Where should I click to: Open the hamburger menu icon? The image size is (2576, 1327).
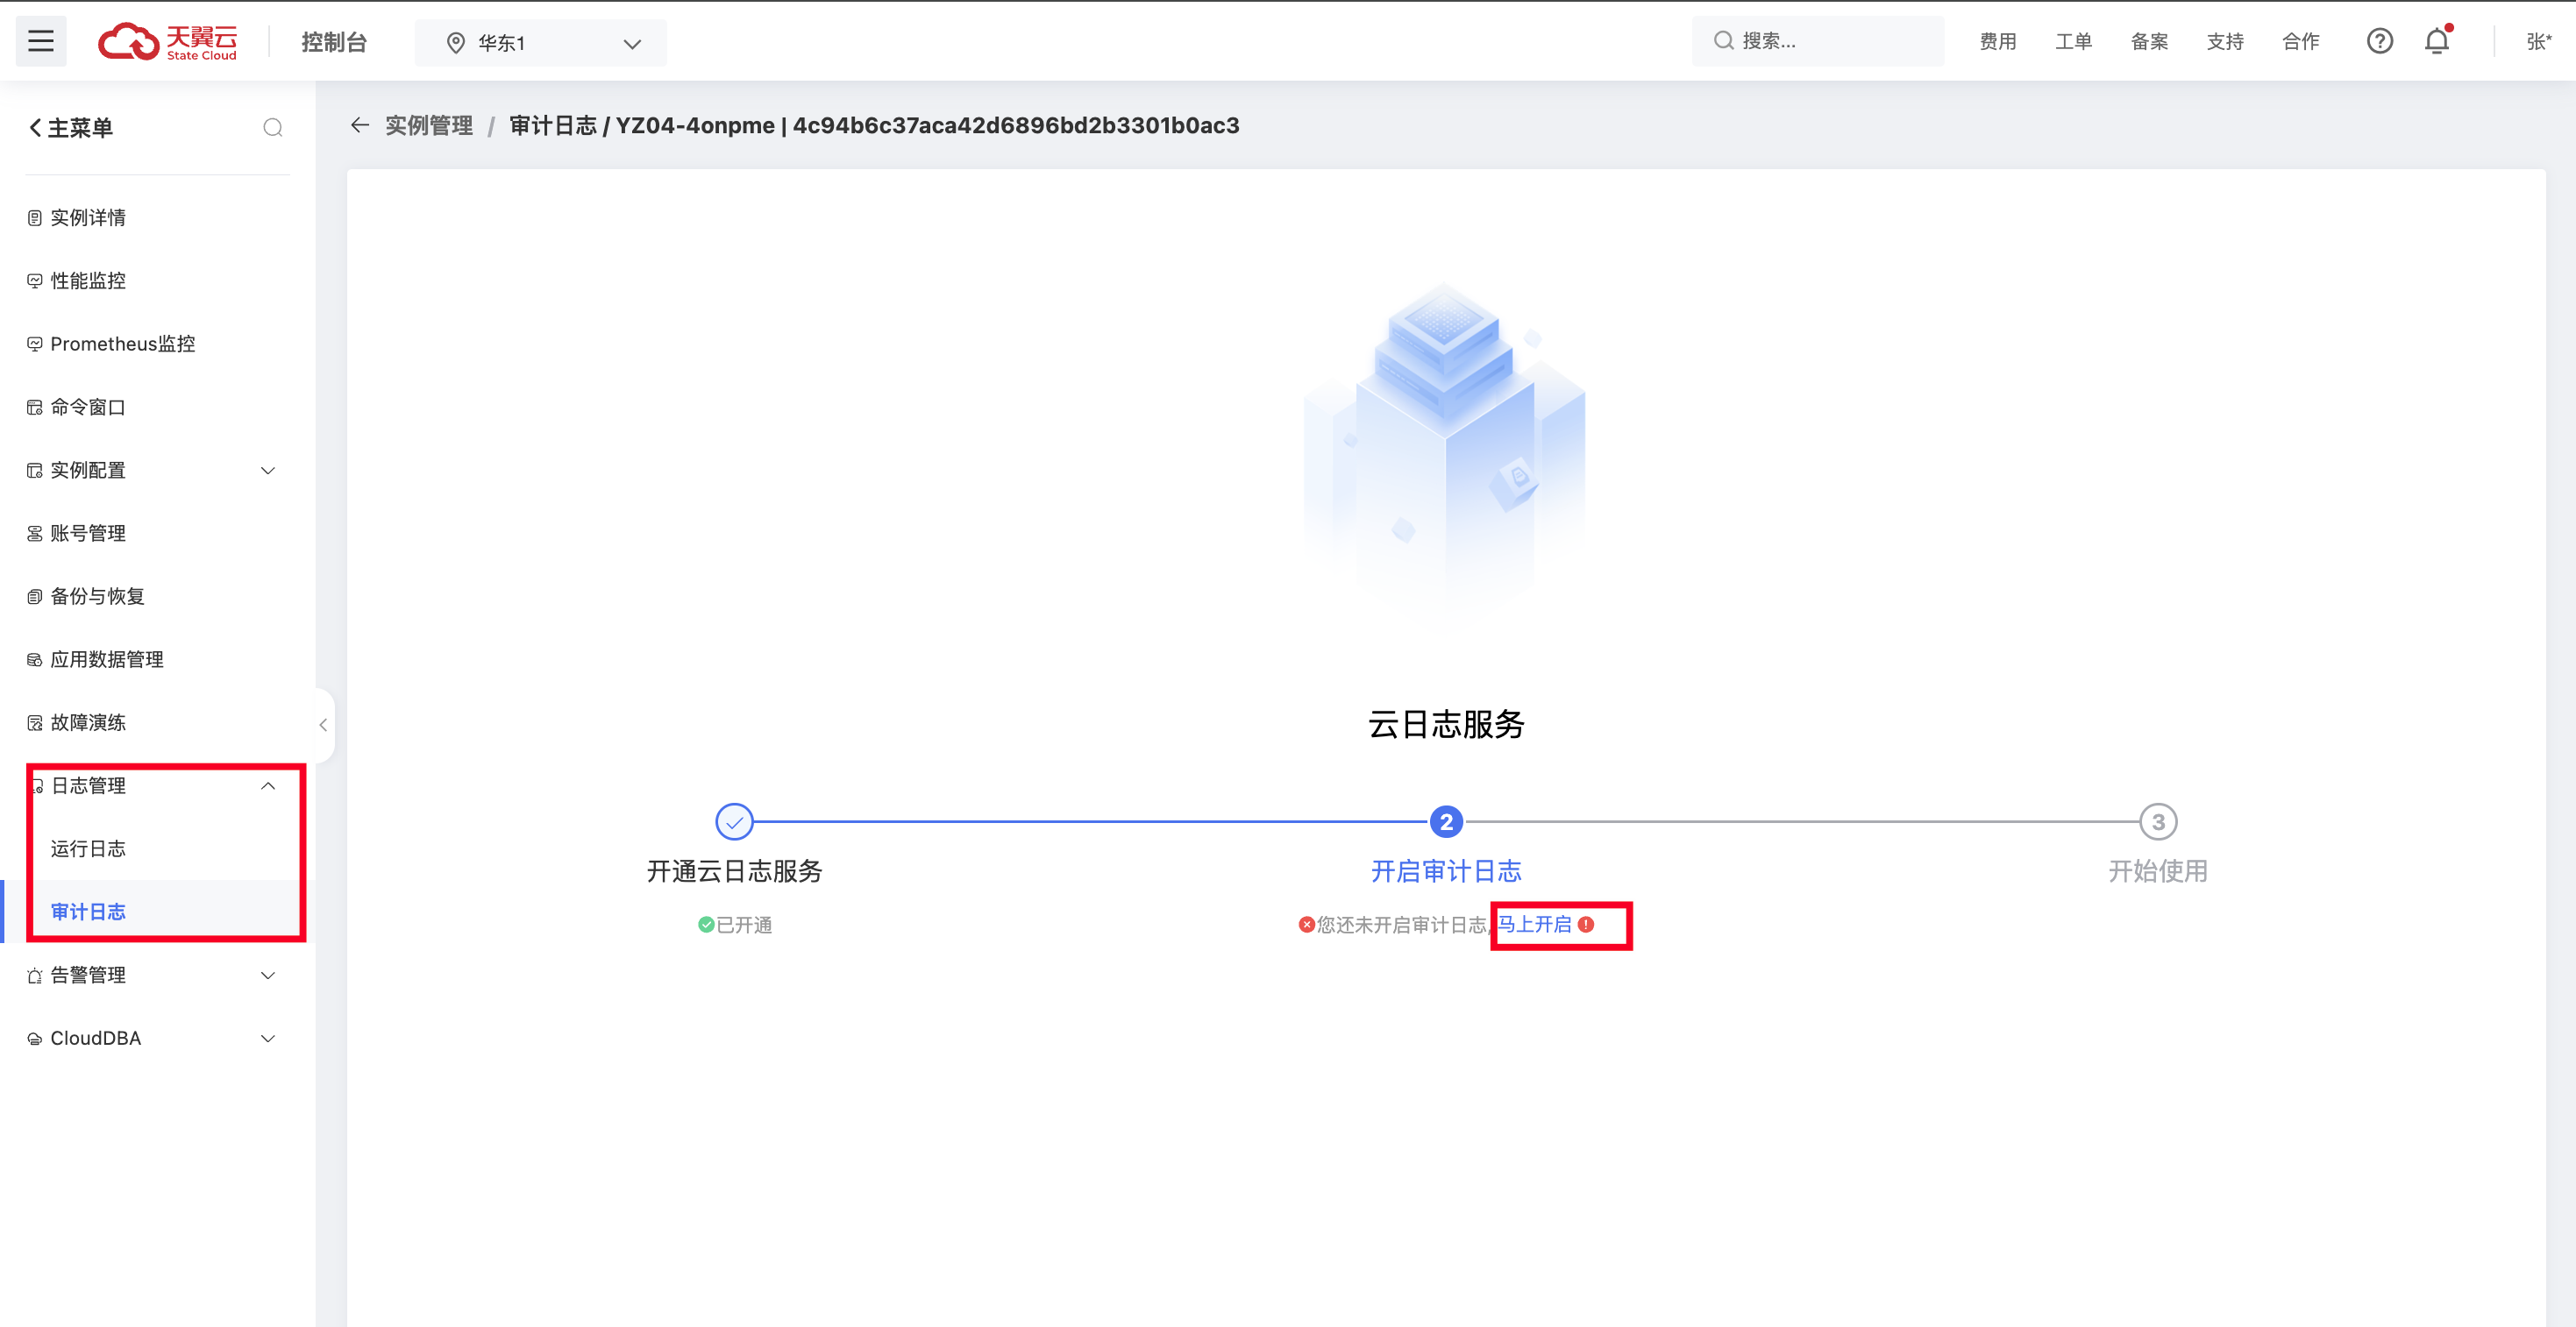click(41, 41)
